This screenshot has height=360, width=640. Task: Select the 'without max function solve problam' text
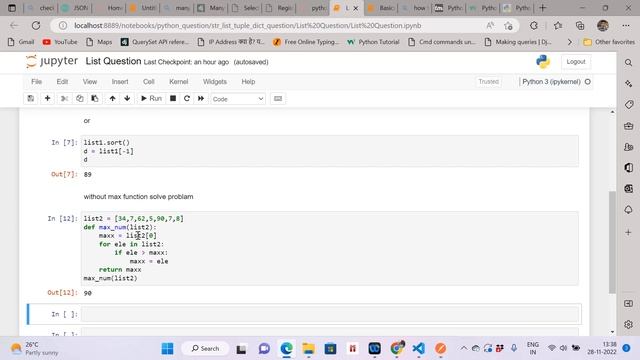(x=138, y=197)
